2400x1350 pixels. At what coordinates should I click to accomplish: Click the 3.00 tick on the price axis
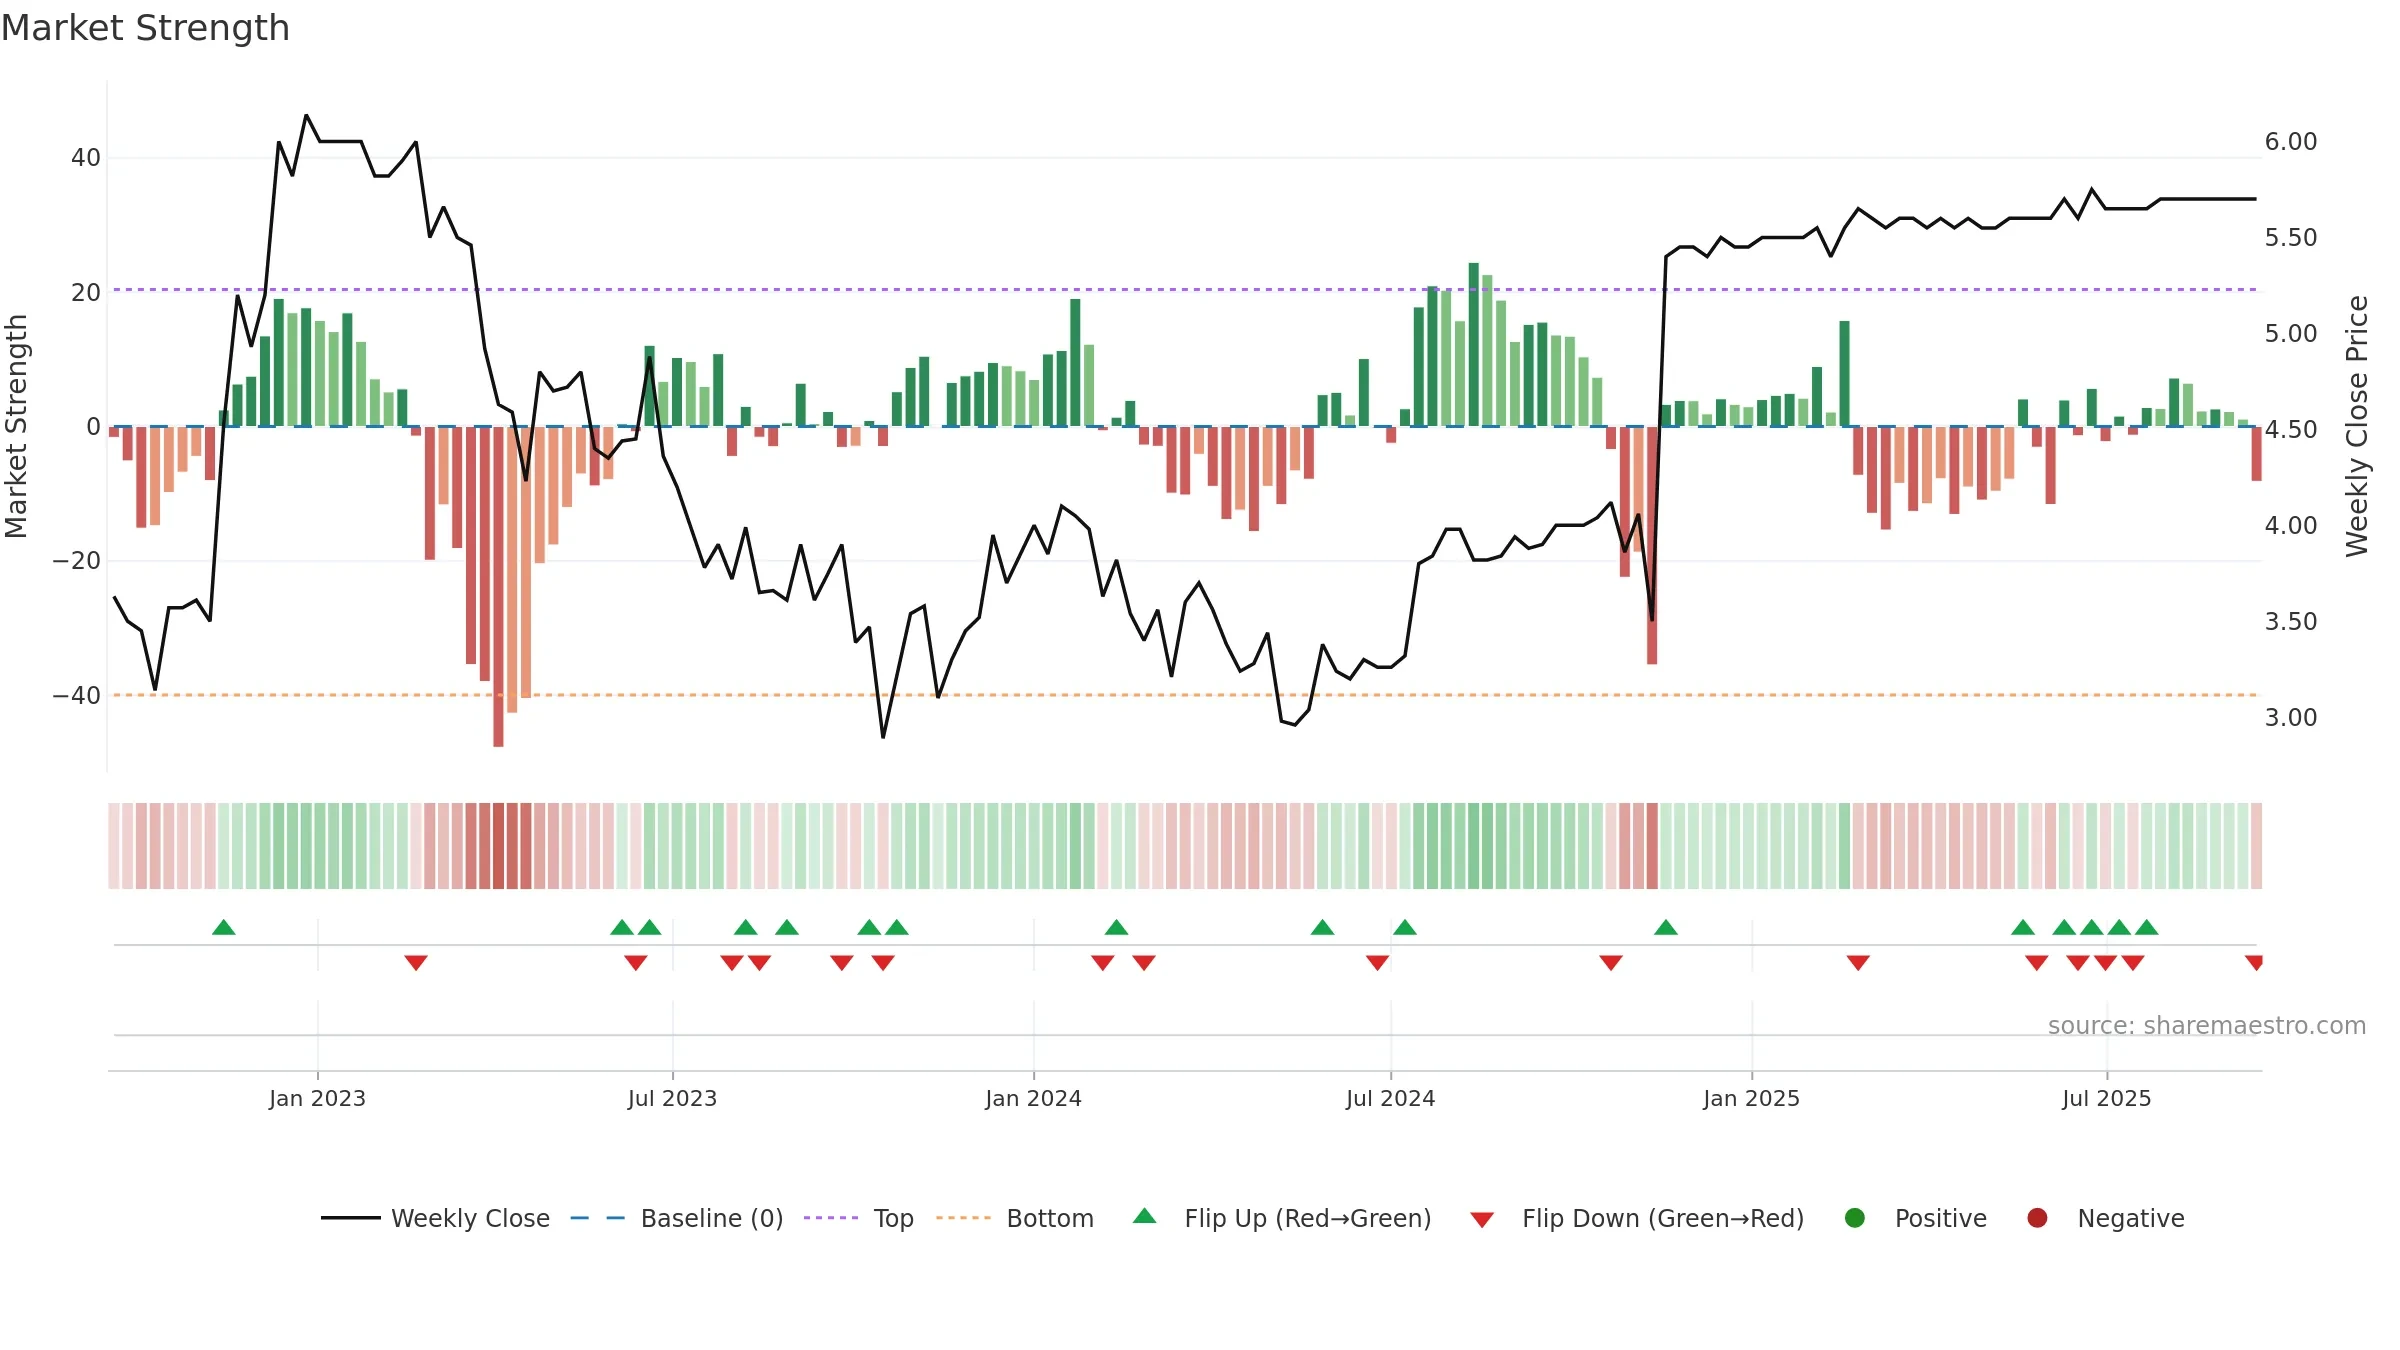click(x=2291, y=717)
